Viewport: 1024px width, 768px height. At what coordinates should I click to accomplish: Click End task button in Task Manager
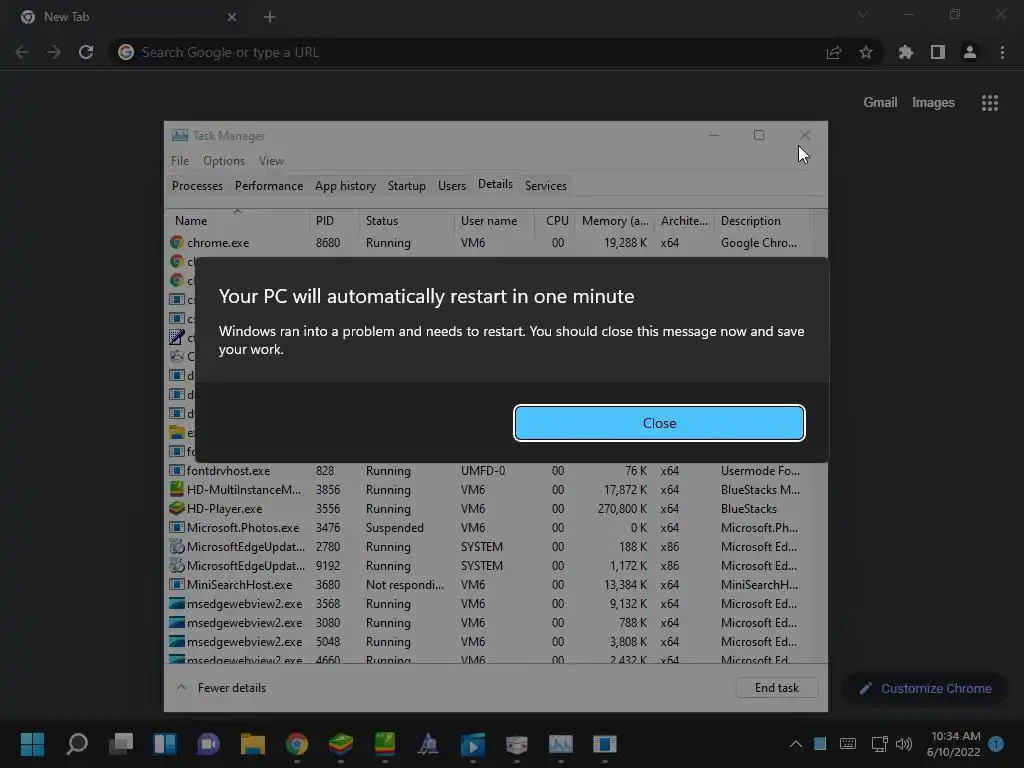point(776,688)
